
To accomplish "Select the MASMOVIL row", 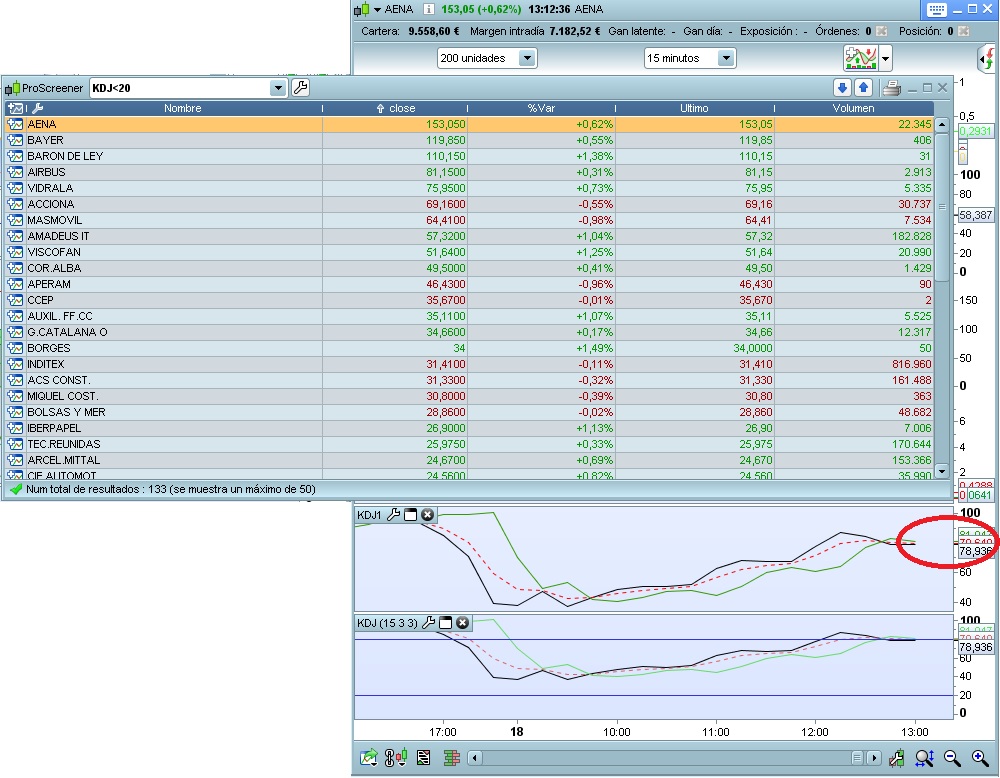I will [x=469, y=220].
